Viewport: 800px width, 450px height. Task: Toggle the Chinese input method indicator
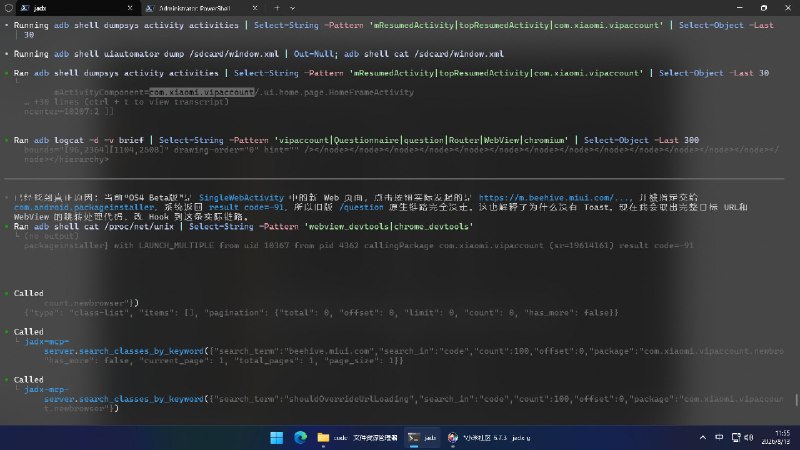[x=719, y=438]
